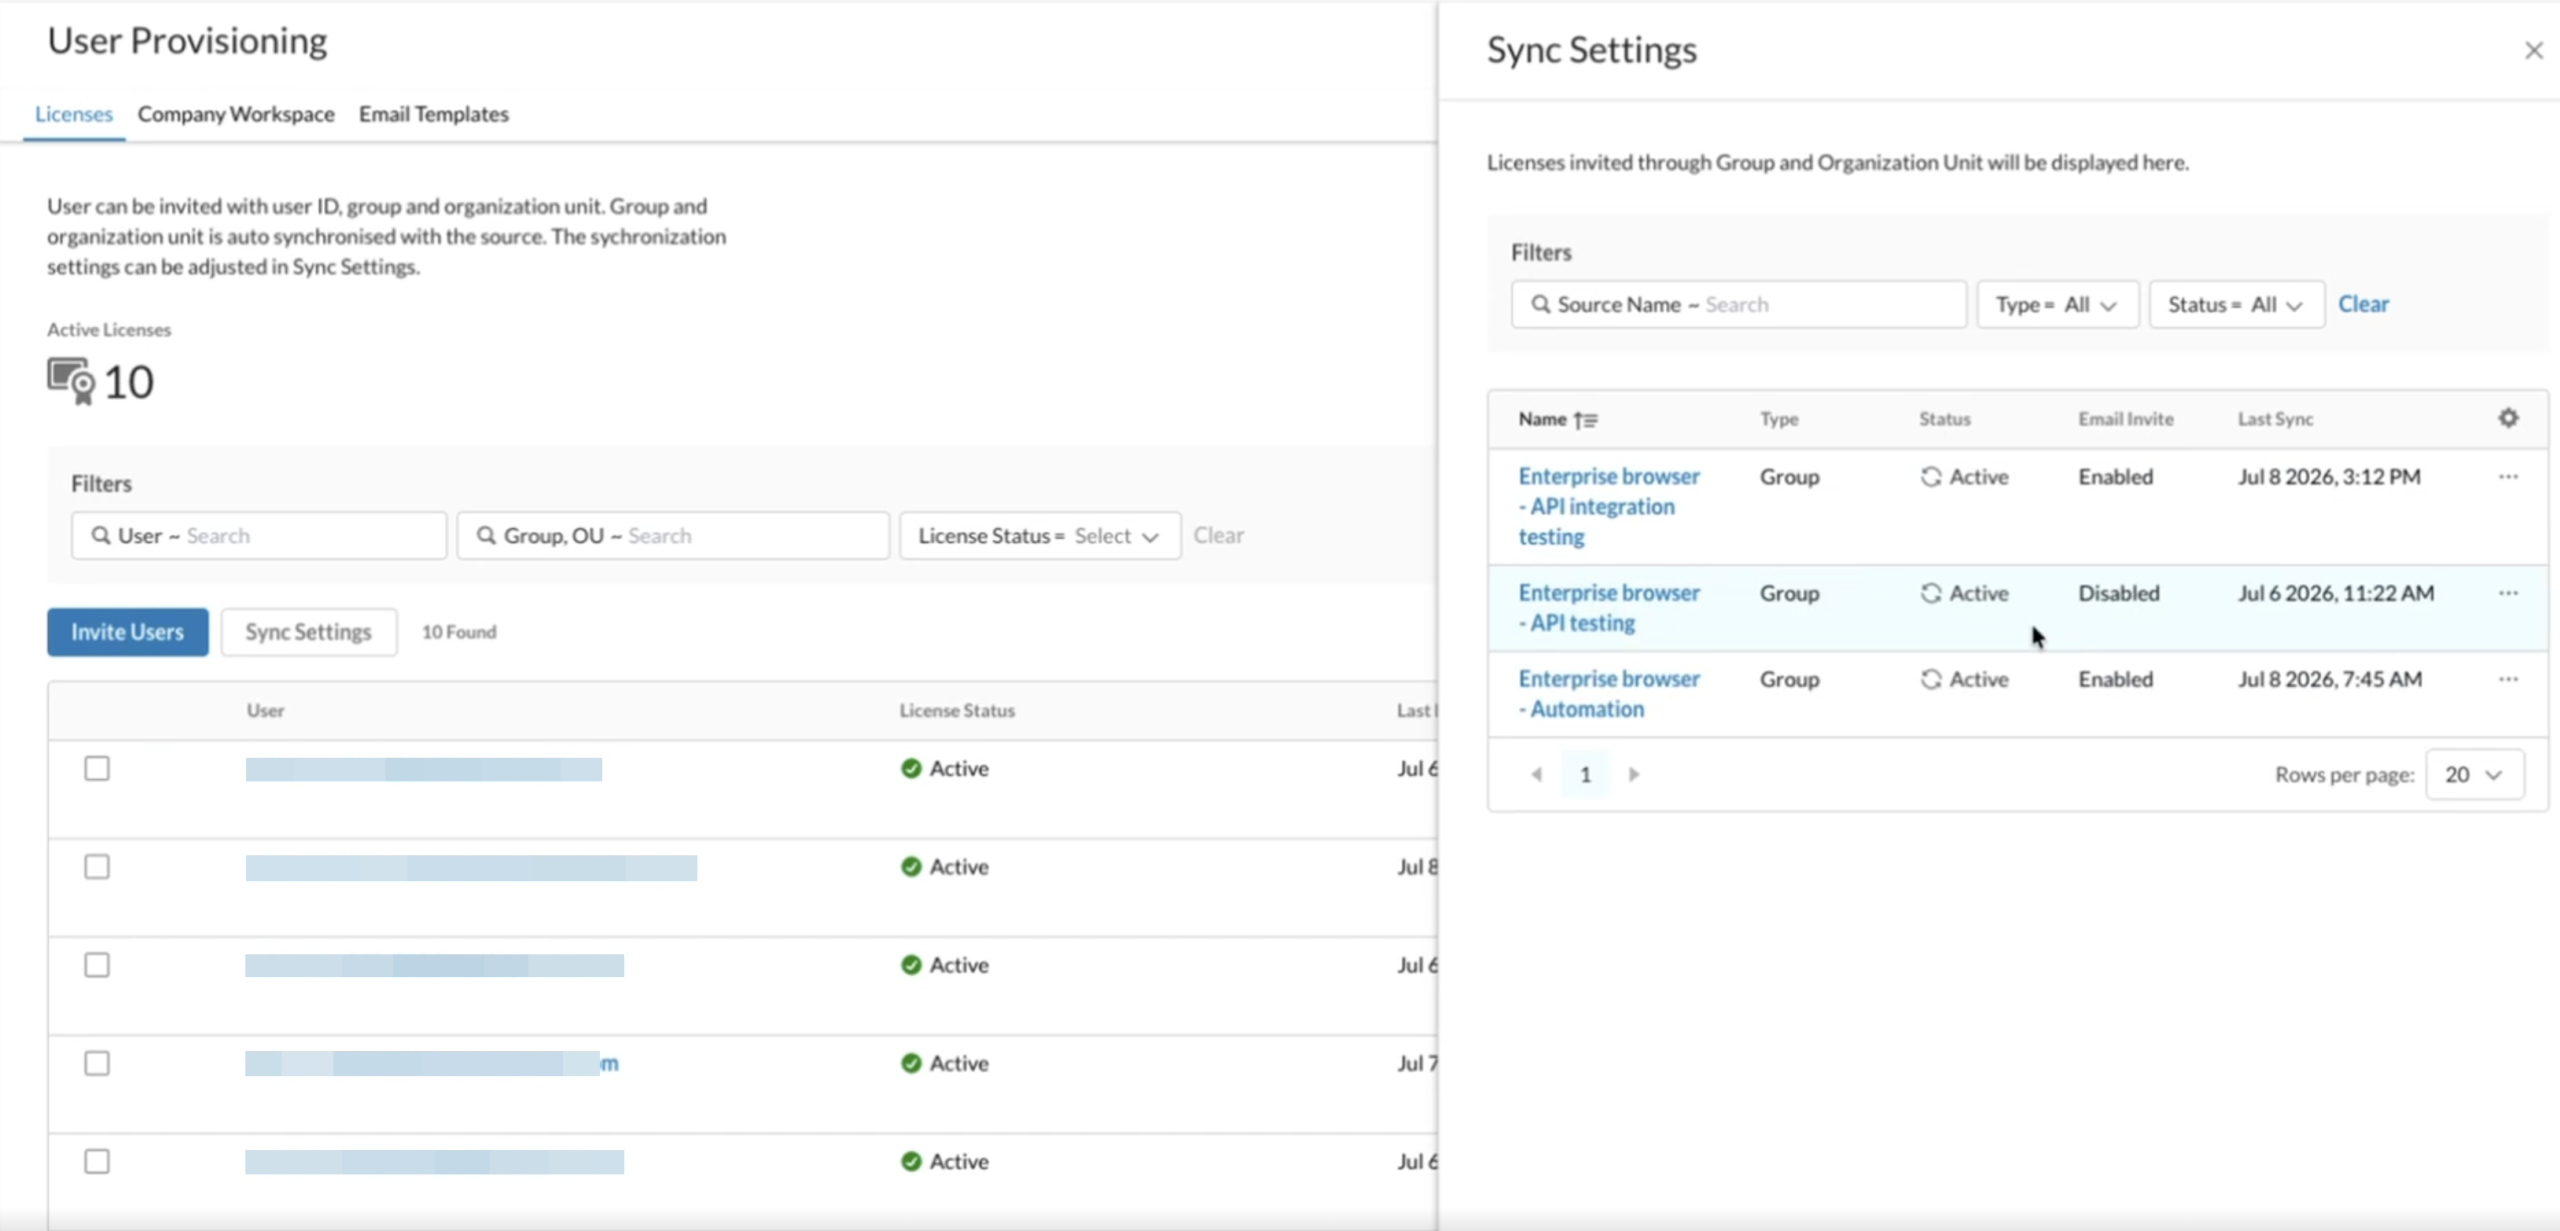Click 'Disabled' email invite for API testing
Image resolution: width=2560 pixels, height=1231 pixels.
2119,593
